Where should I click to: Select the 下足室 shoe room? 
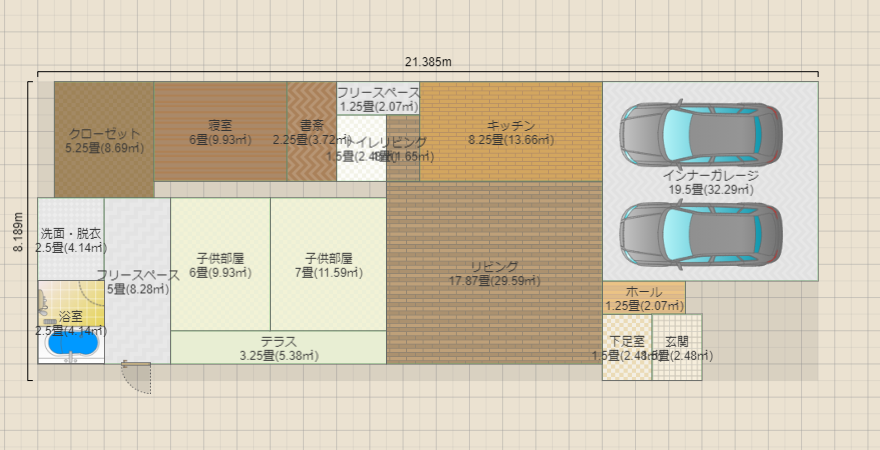coord(626,348)
